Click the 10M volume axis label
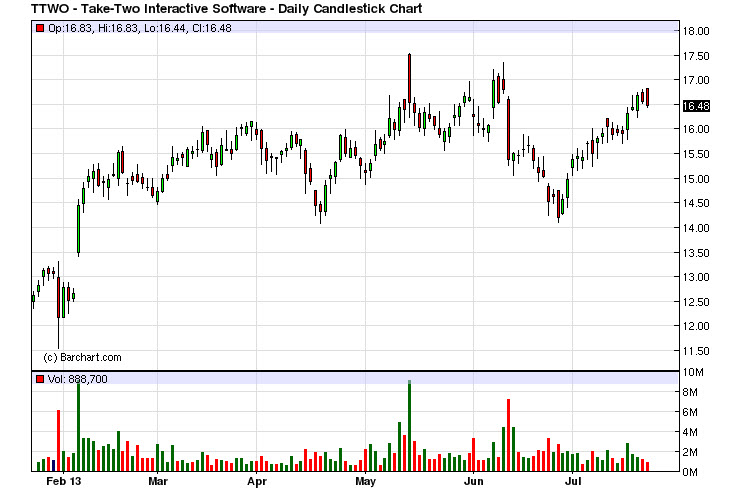756x493 pixels. point(693,373)
